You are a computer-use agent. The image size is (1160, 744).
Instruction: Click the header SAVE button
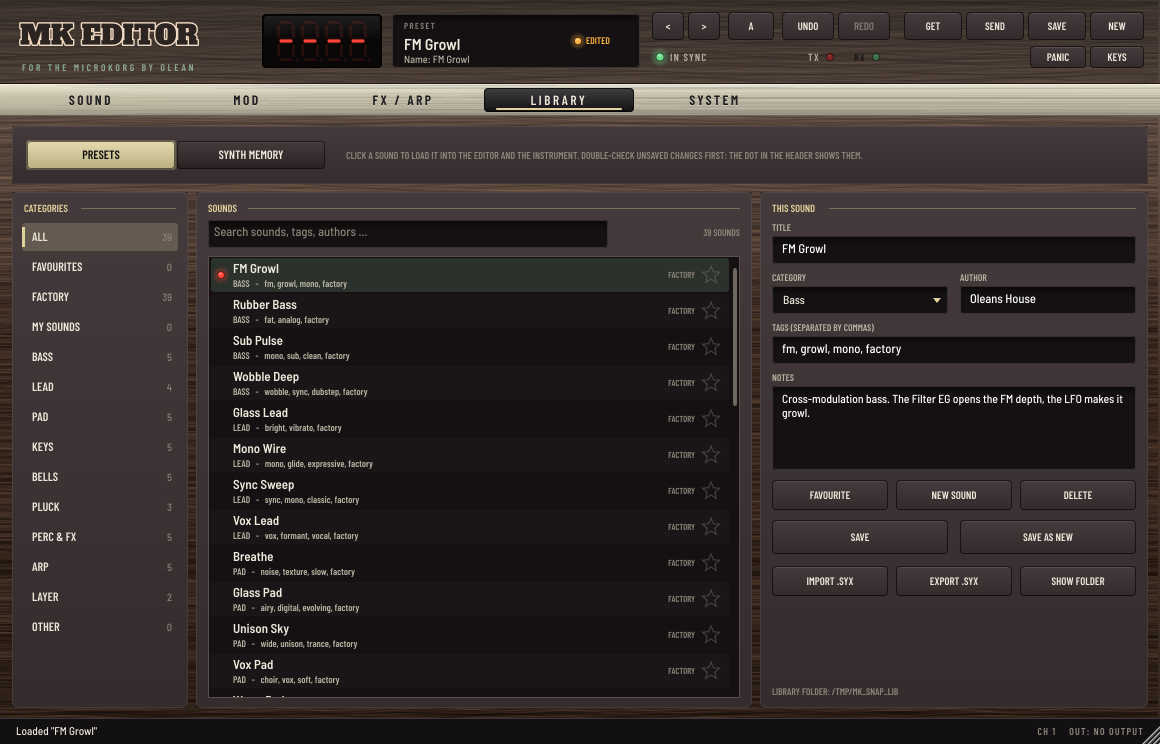pyautogui.click(x=1056, y=27)
